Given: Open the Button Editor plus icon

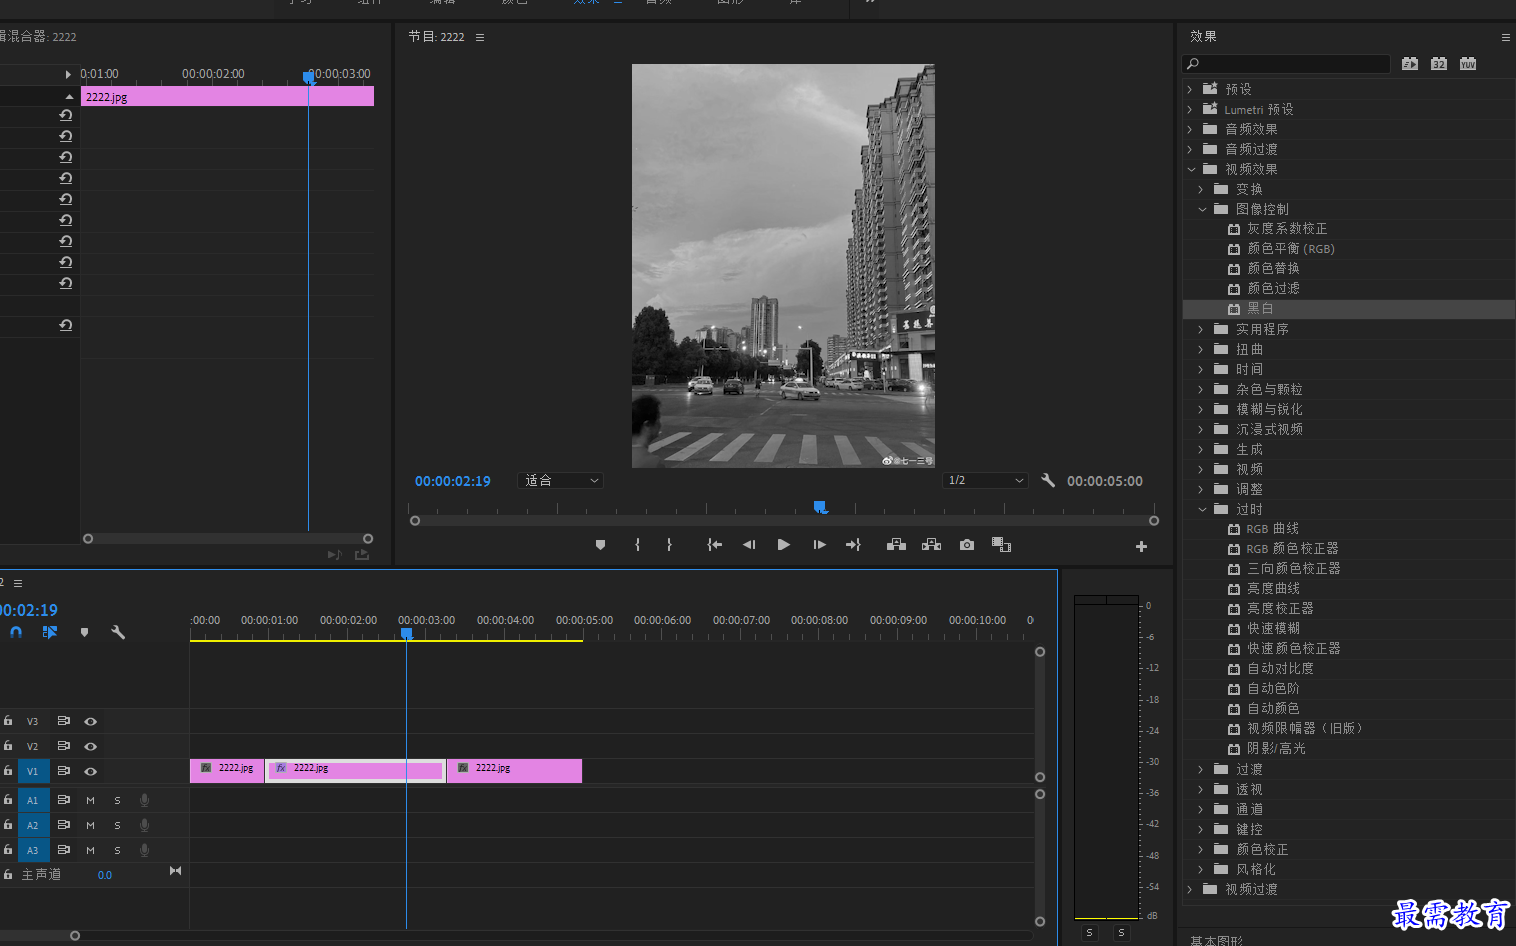Looking at the screenshot, I should point(1141,546).
